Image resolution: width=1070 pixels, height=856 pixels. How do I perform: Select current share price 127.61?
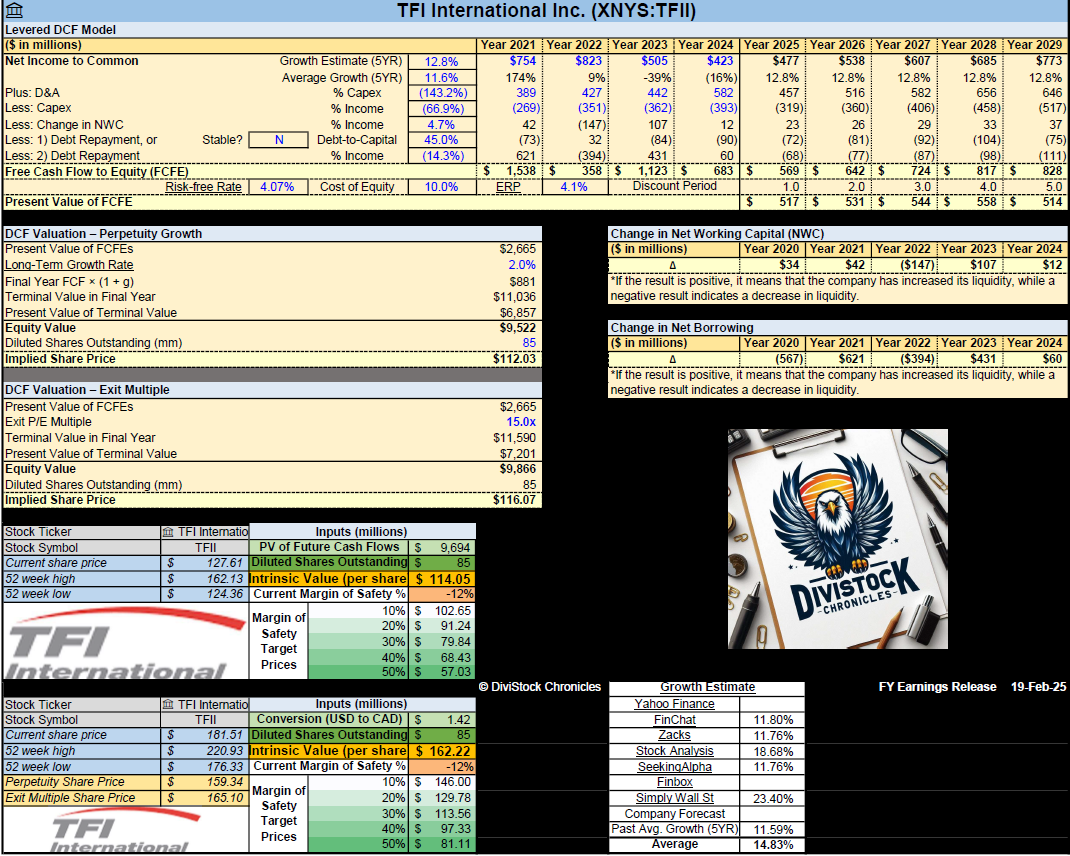[x=205, y=563]
